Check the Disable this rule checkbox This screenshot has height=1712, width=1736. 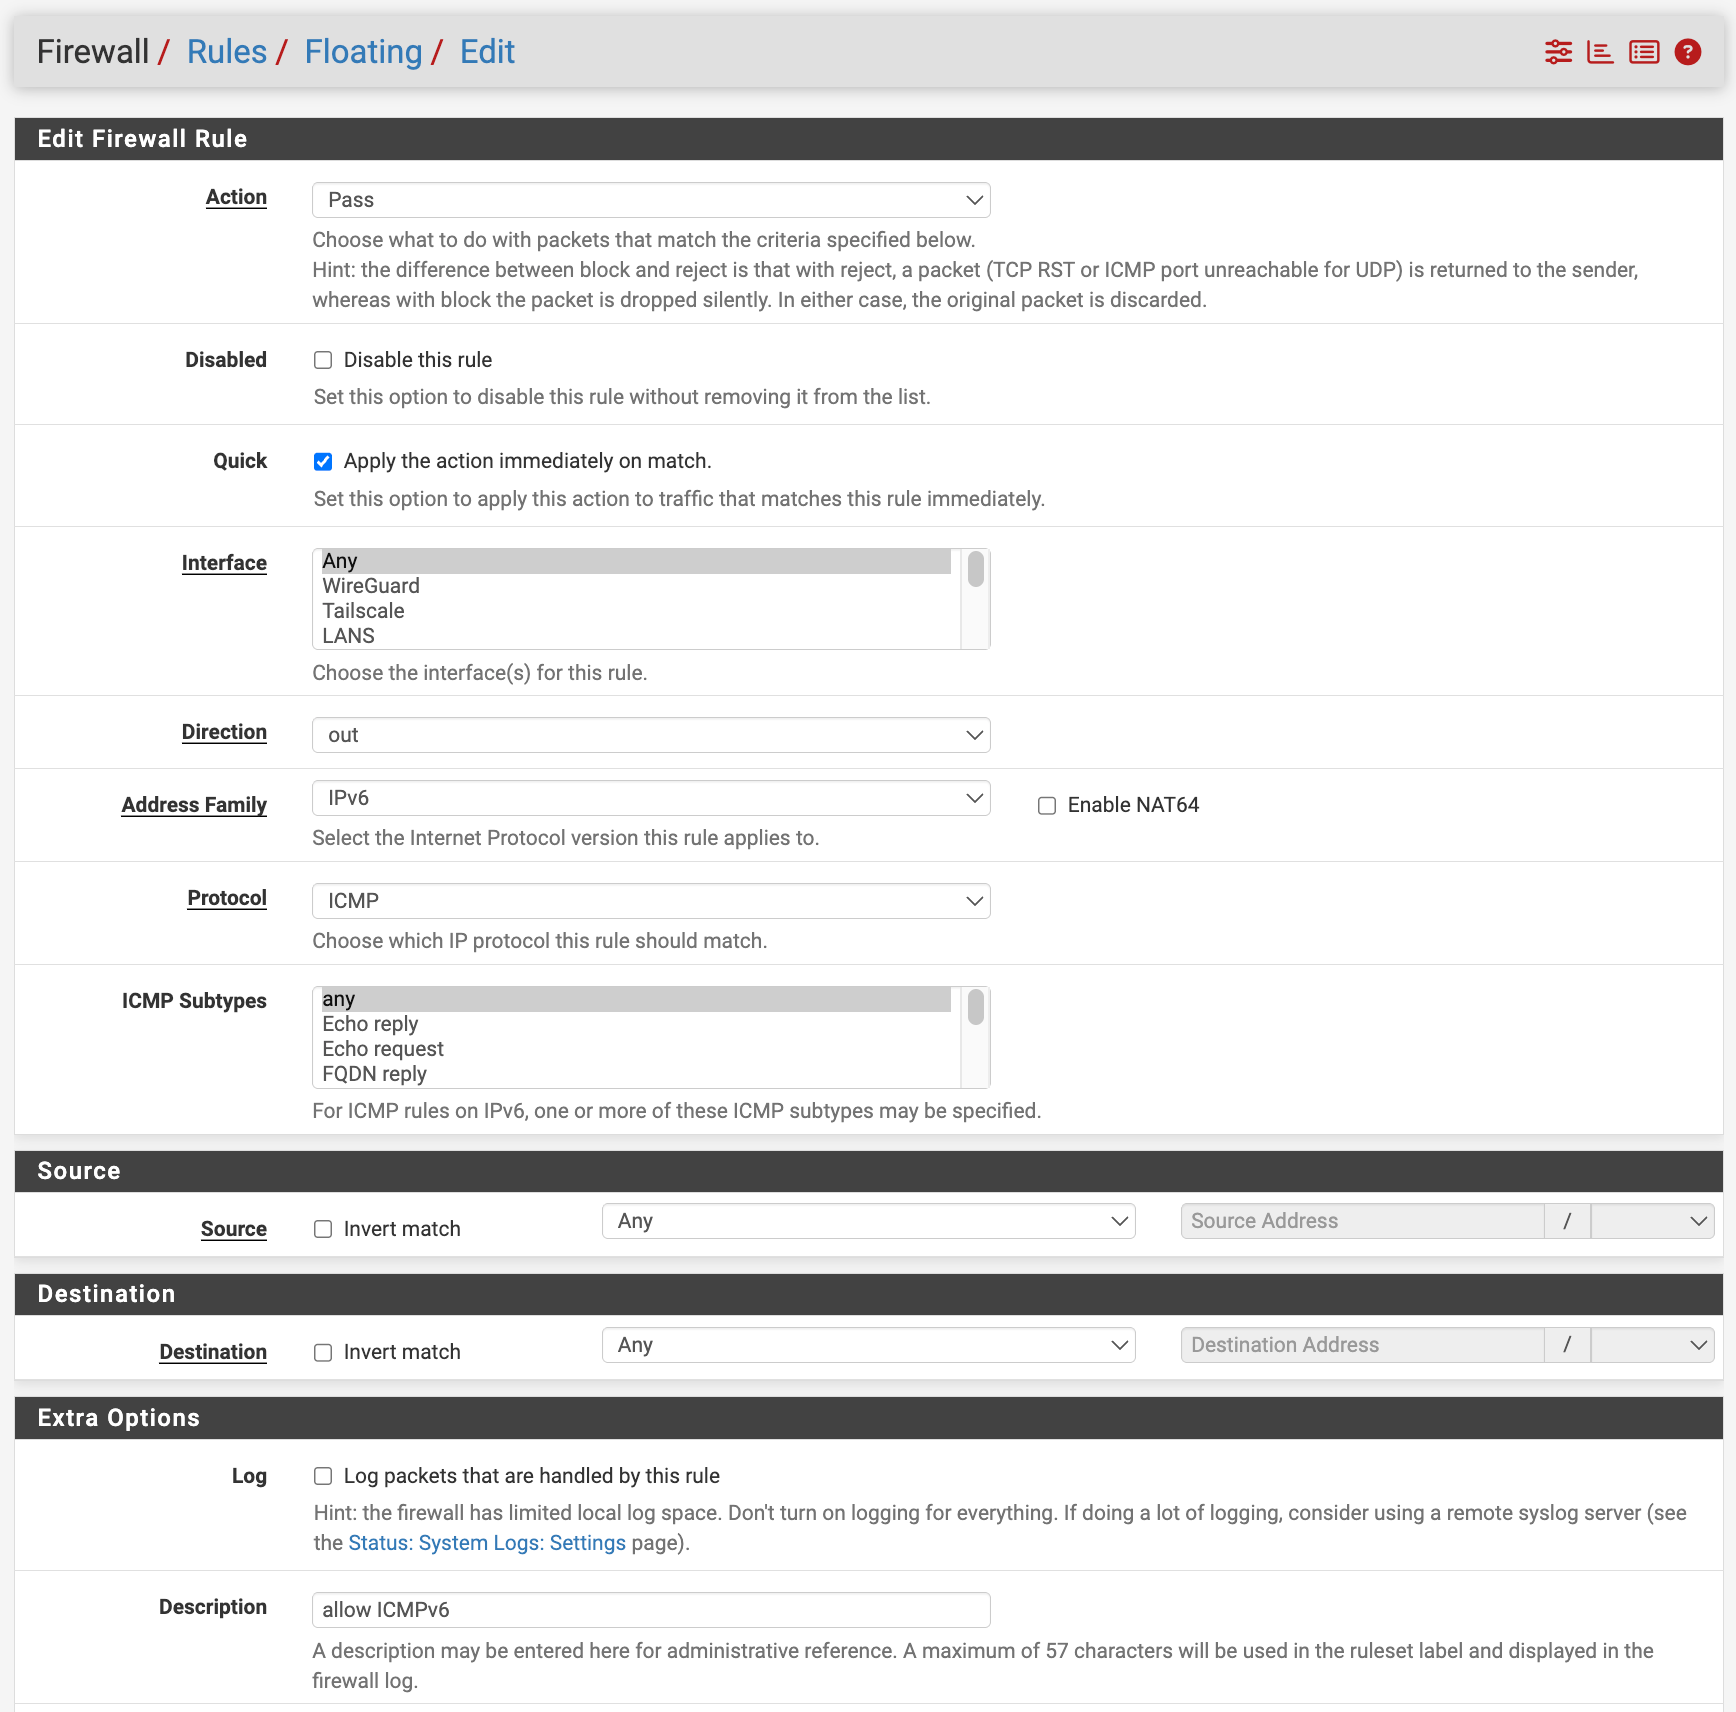pyautogui.click(x=323, y=360)
